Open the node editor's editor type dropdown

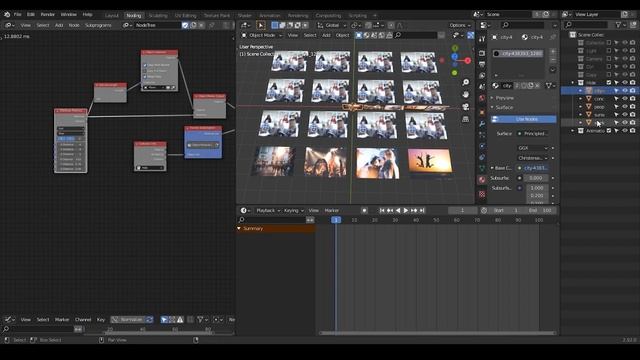pyautogui.click(x=9, y=25)
